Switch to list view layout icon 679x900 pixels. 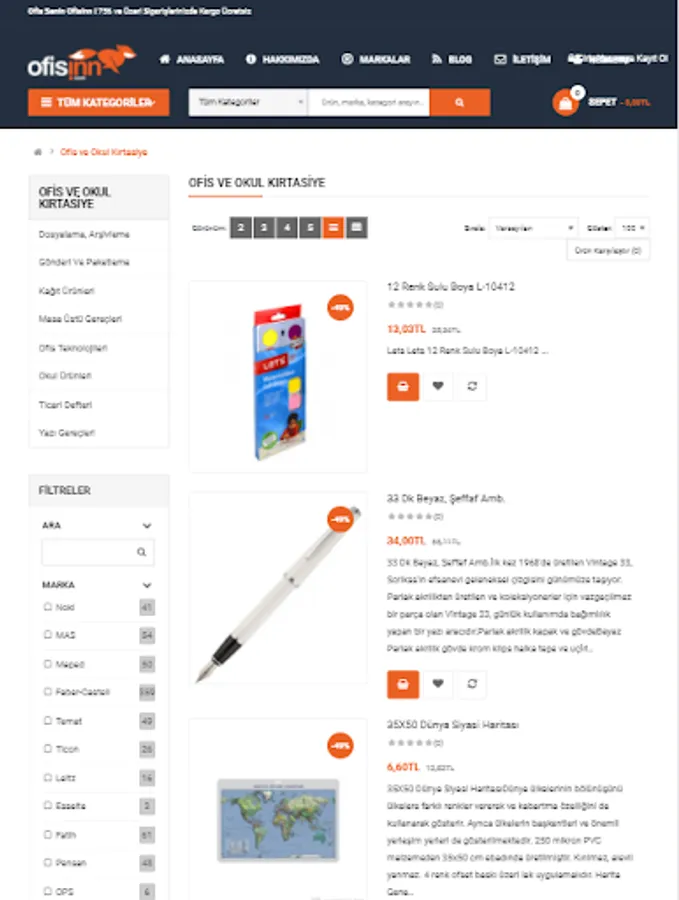click(333, 228)
